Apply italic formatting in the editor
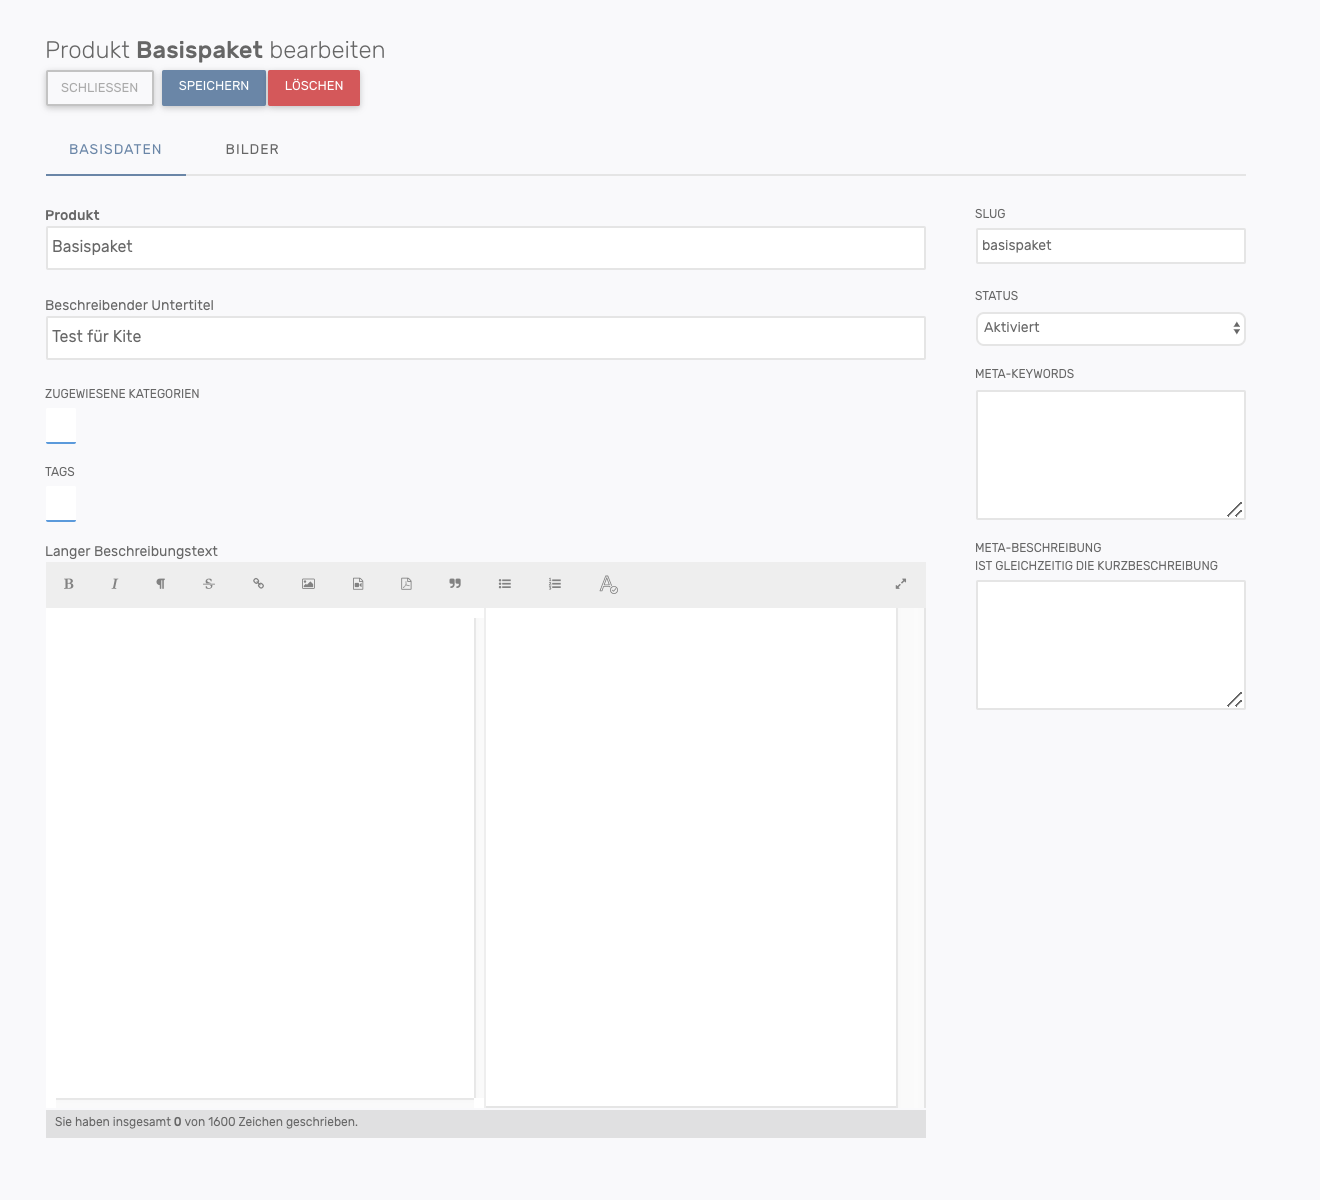 115,584
